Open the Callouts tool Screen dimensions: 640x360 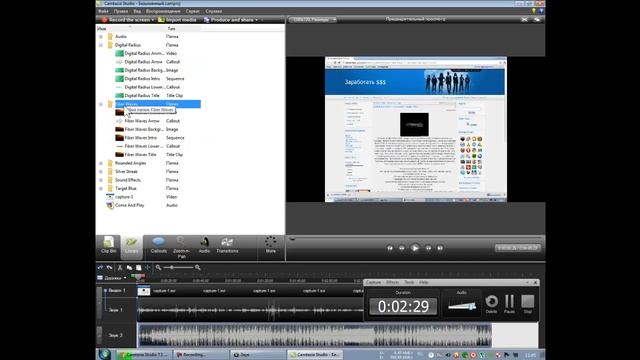(x=158, y=246)
